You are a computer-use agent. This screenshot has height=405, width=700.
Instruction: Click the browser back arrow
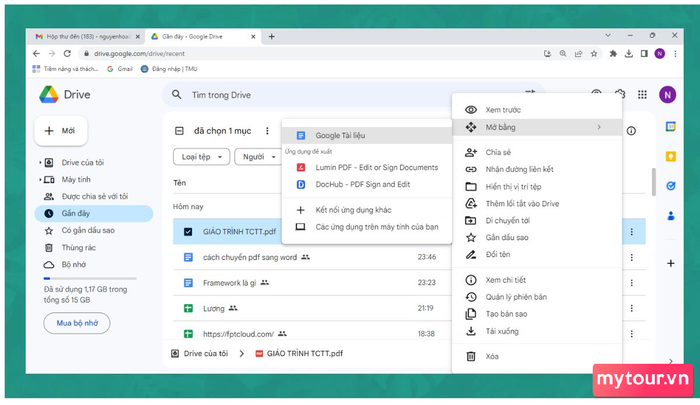[36, 54]
